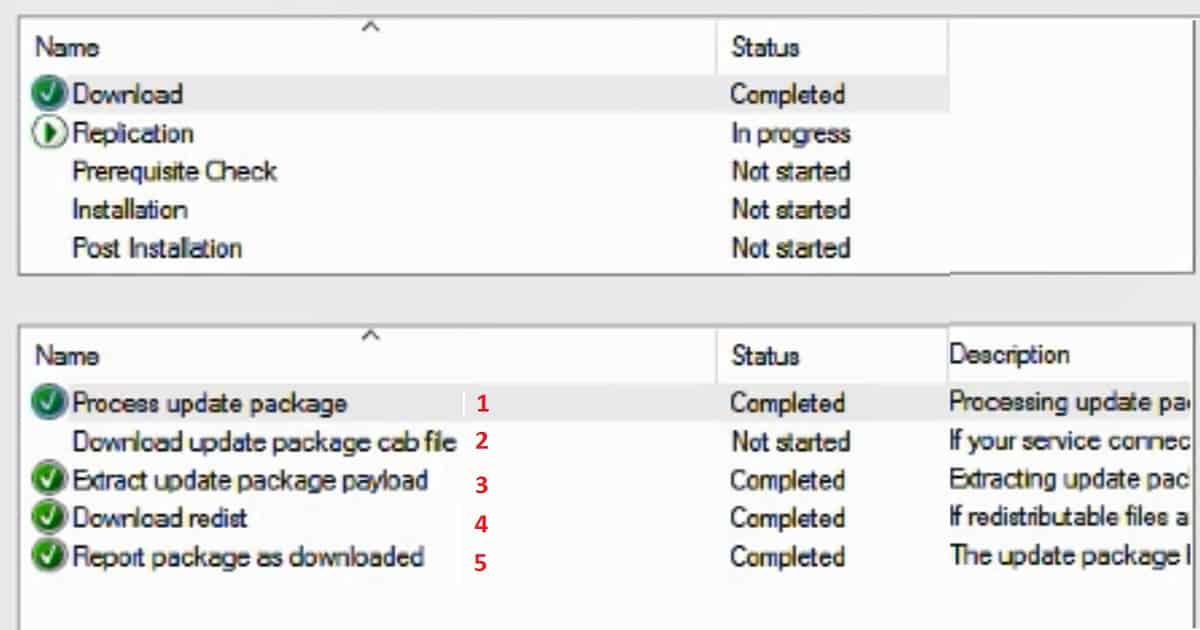The image size is (1200, 630).
Task: Click the In progress status of Replication
Action: pyautogui.click(x=790, y=134)
